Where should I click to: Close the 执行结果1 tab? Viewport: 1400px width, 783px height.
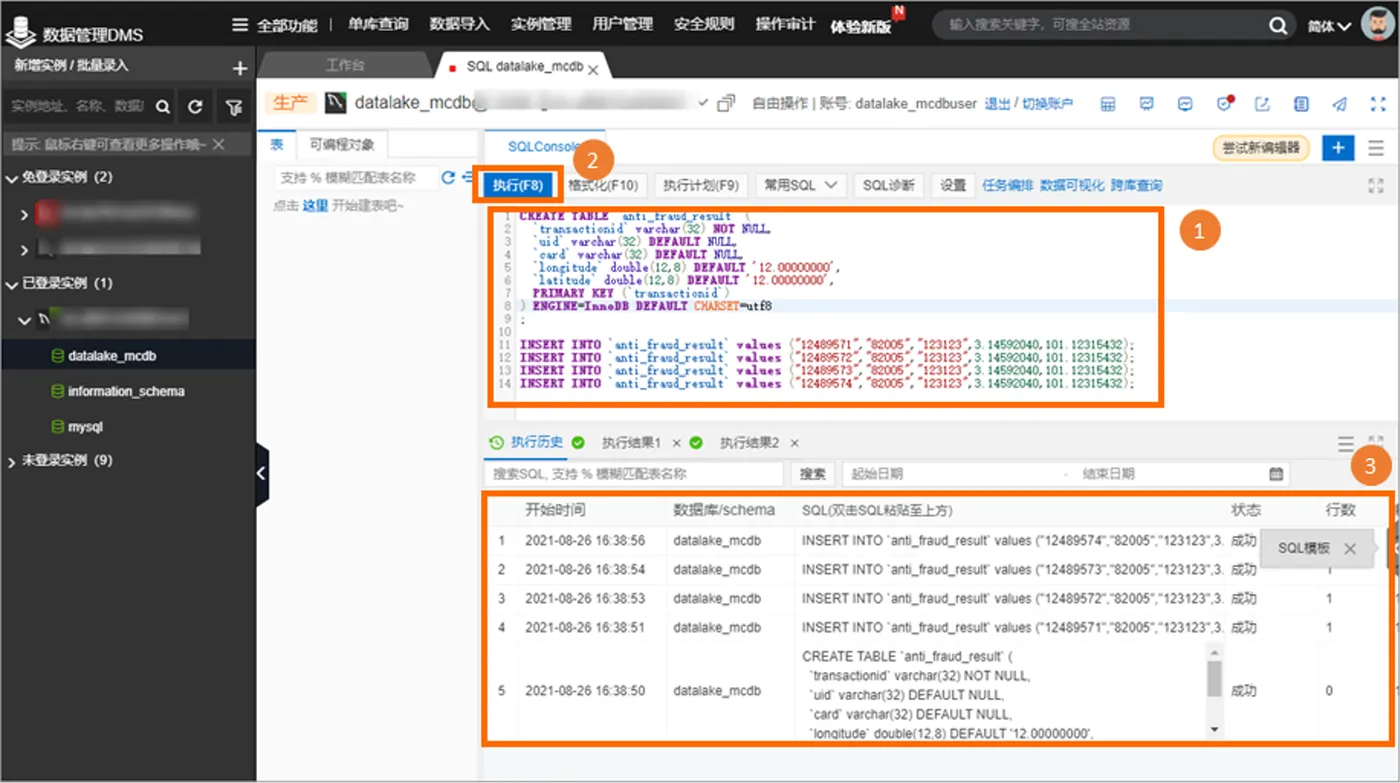[x=676, y=443]
